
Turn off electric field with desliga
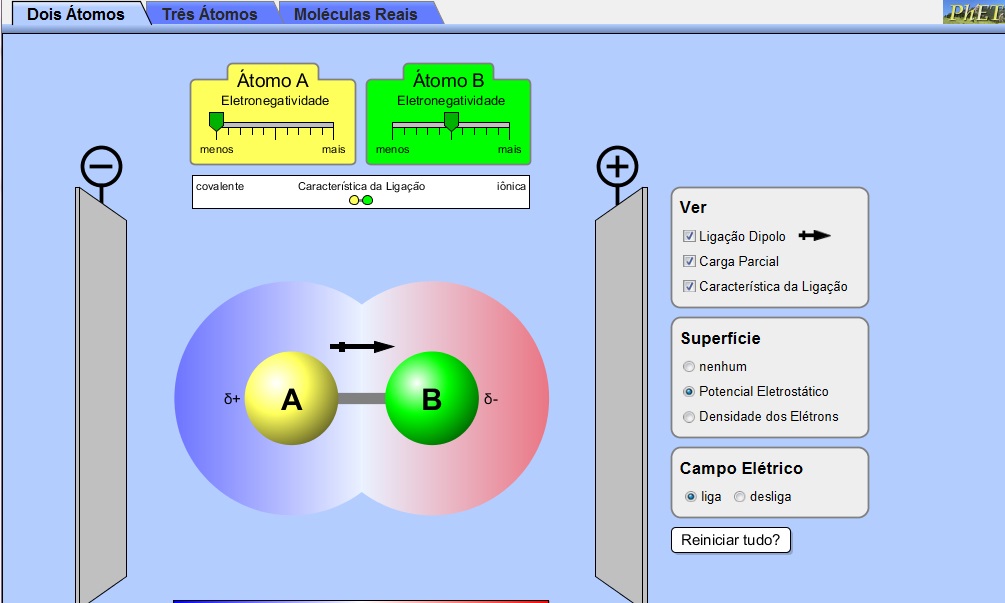[740, 497]
